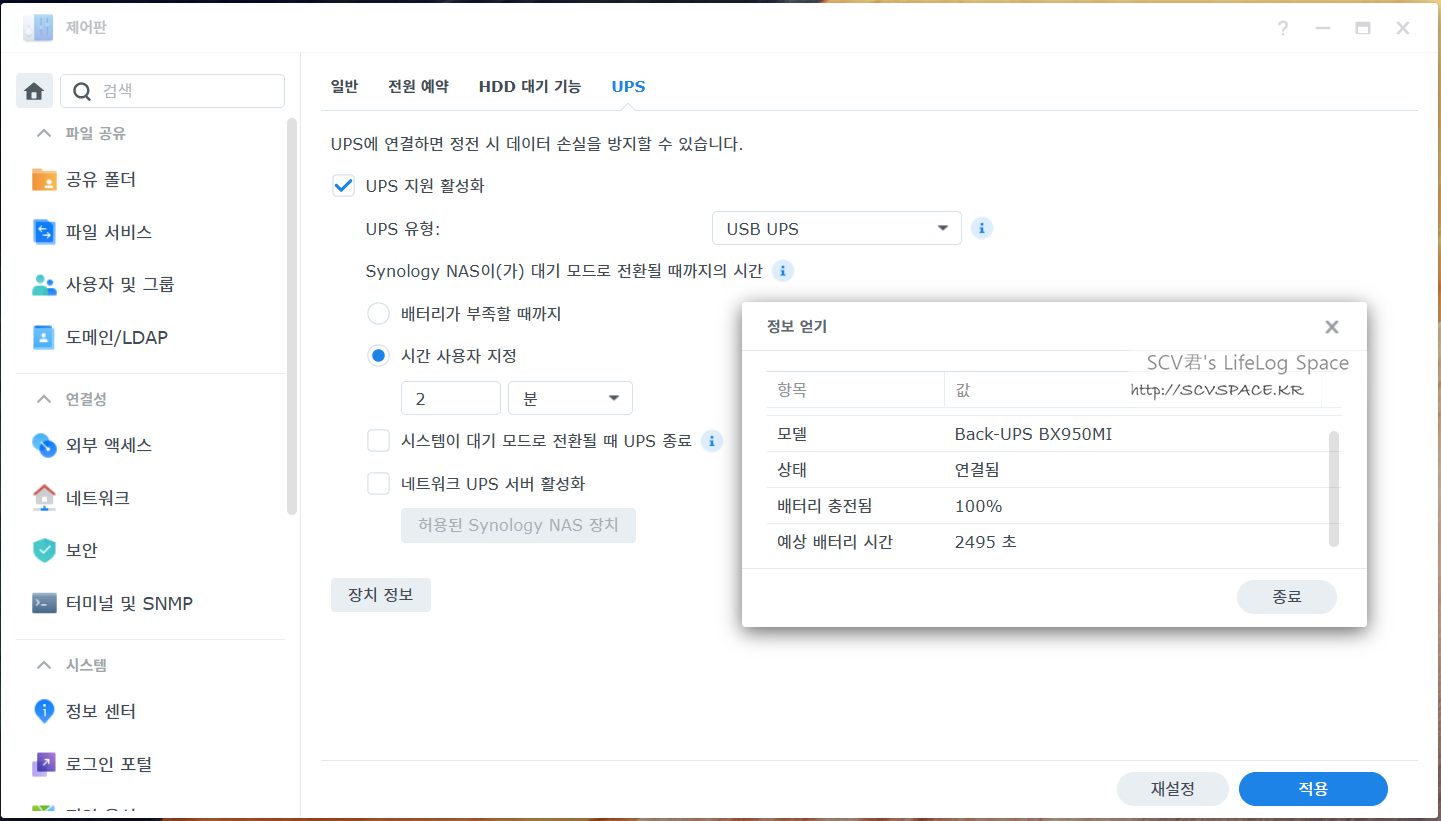Click info icon beside standby time label
This screenshot has height=821, width=1441.
coord(782,271)
